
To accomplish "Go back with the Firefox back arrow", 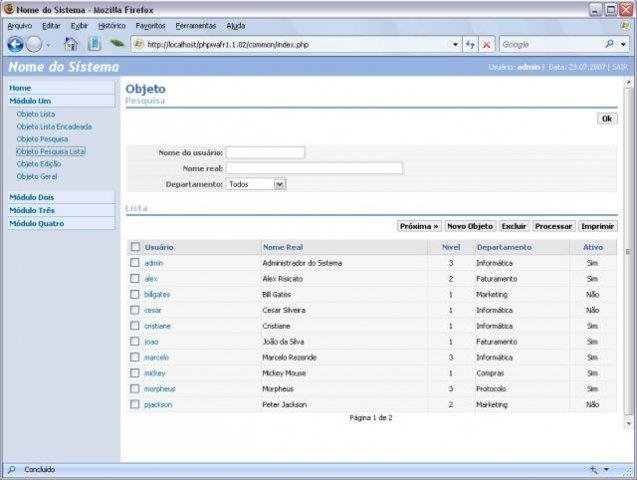I will tap(15, 44).
